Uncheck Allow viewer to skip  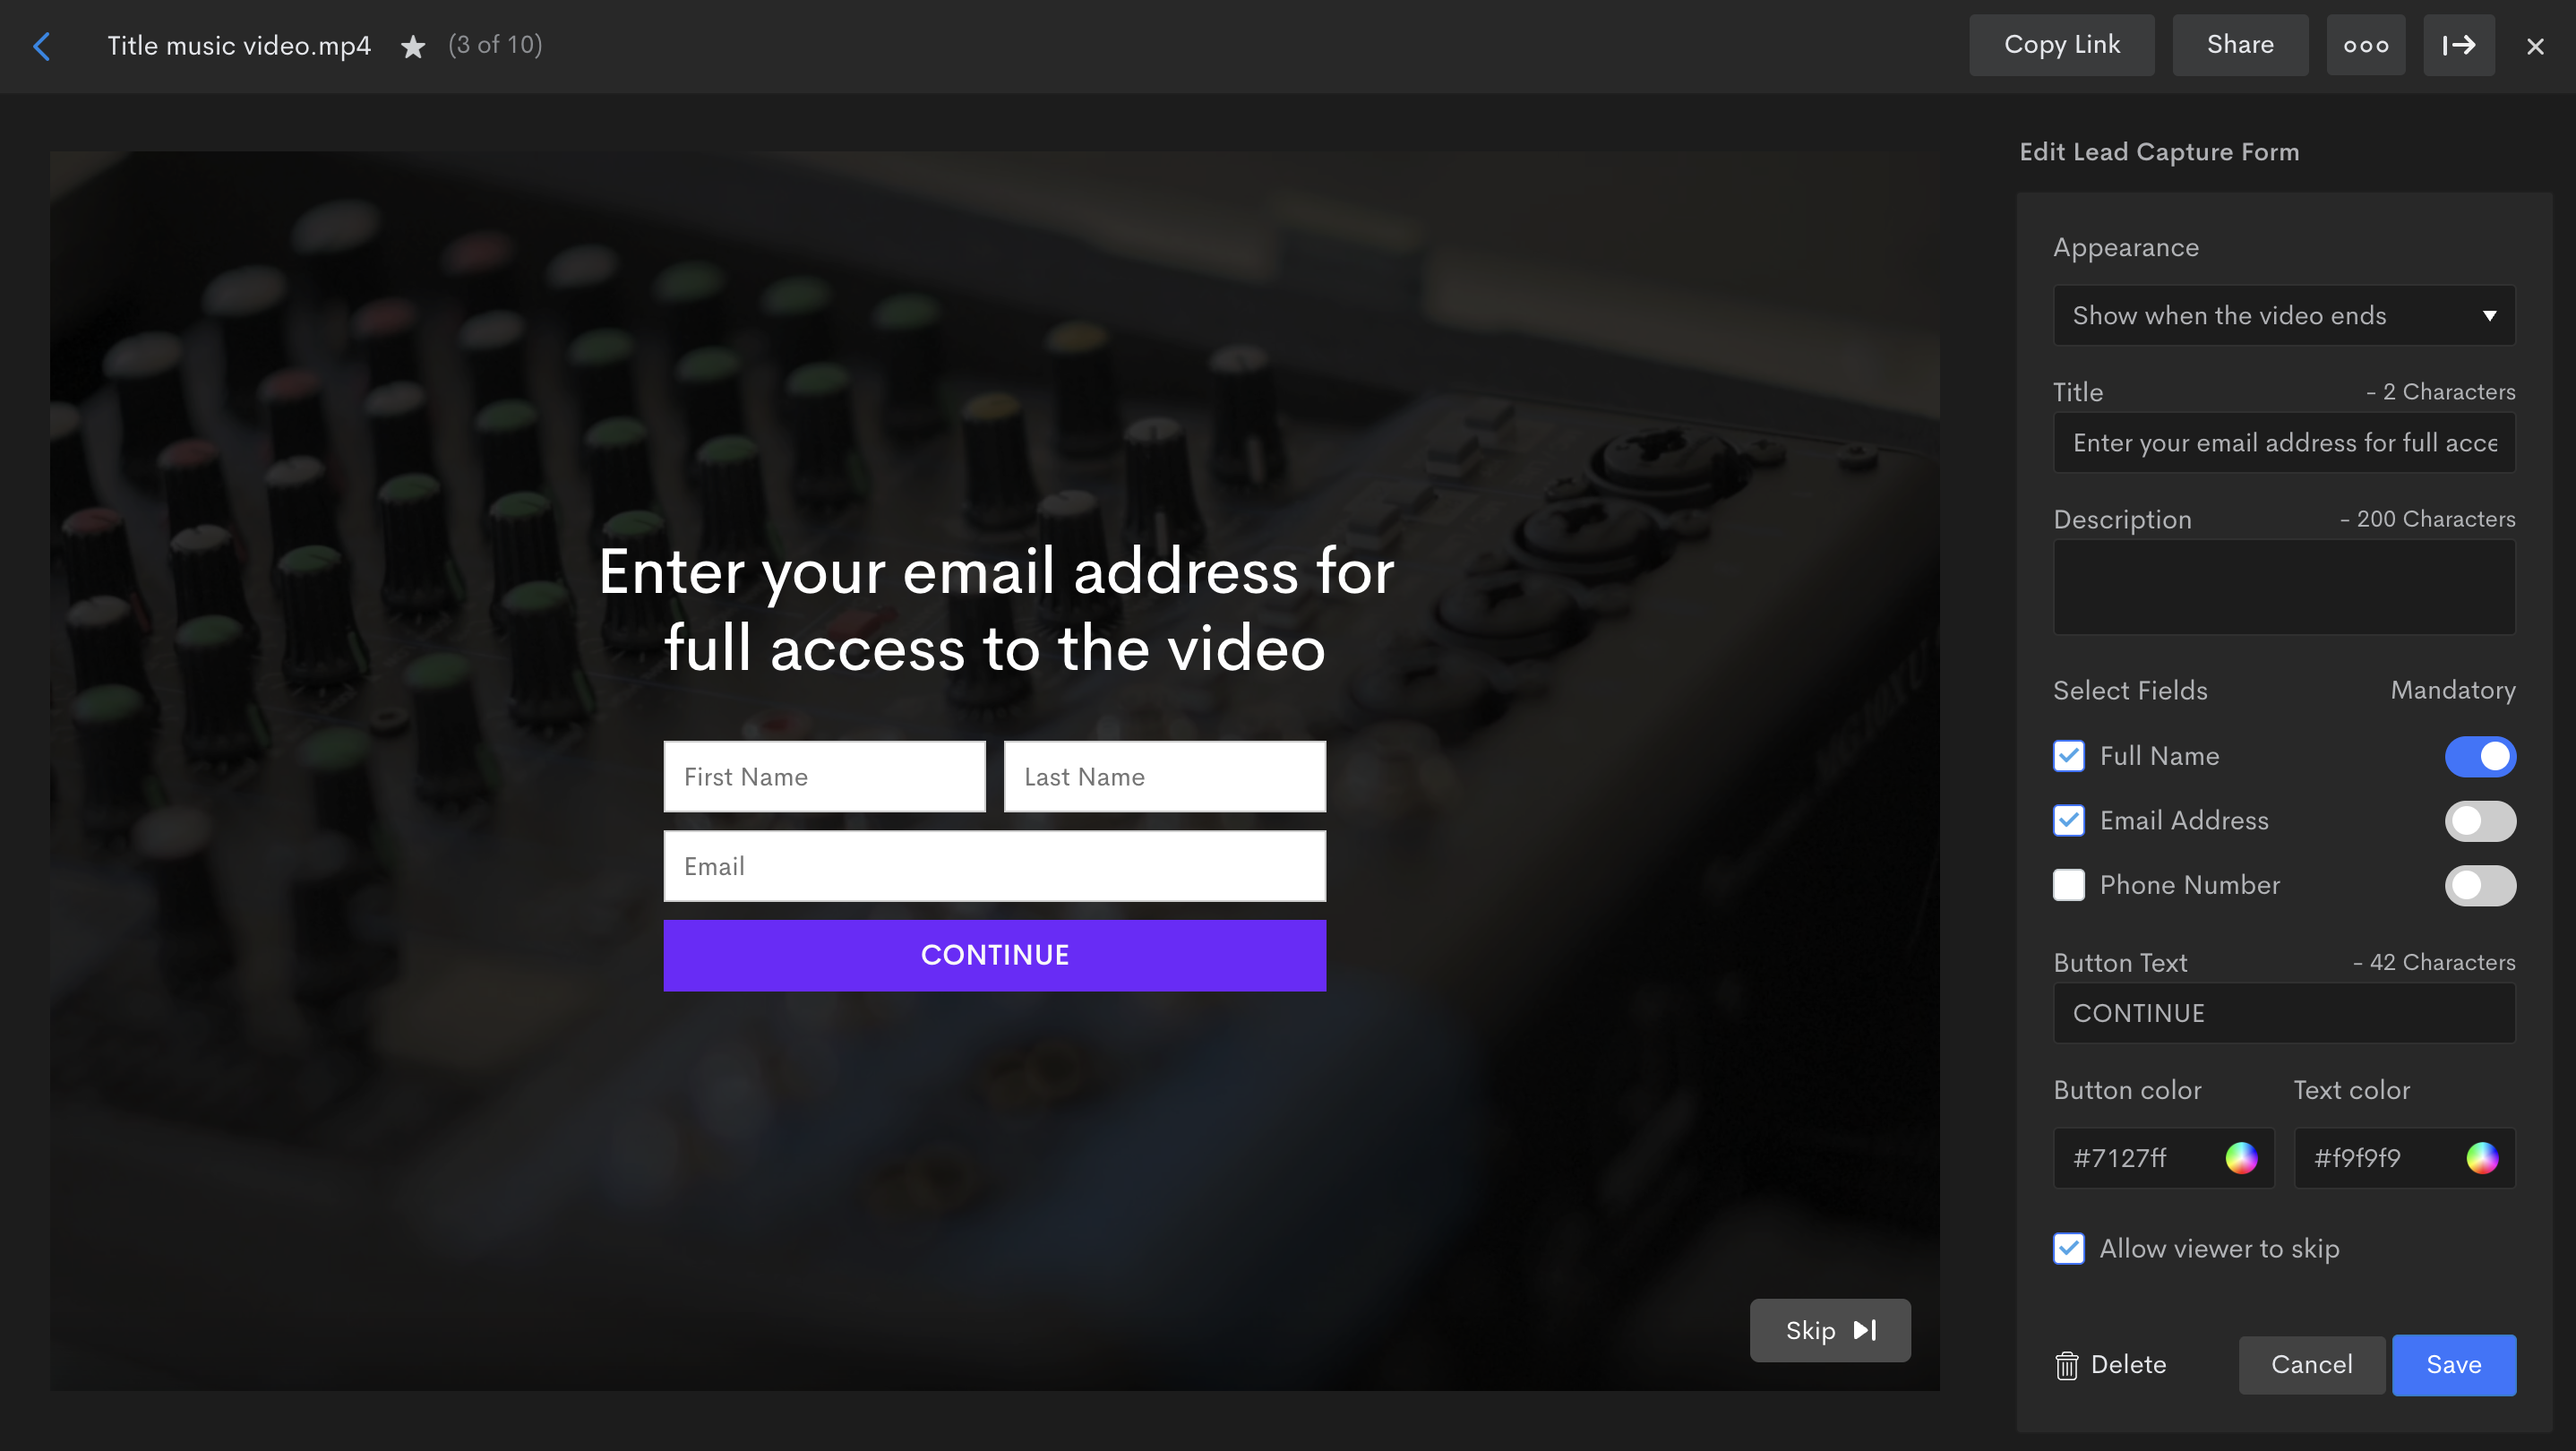click(2069, 1249)
